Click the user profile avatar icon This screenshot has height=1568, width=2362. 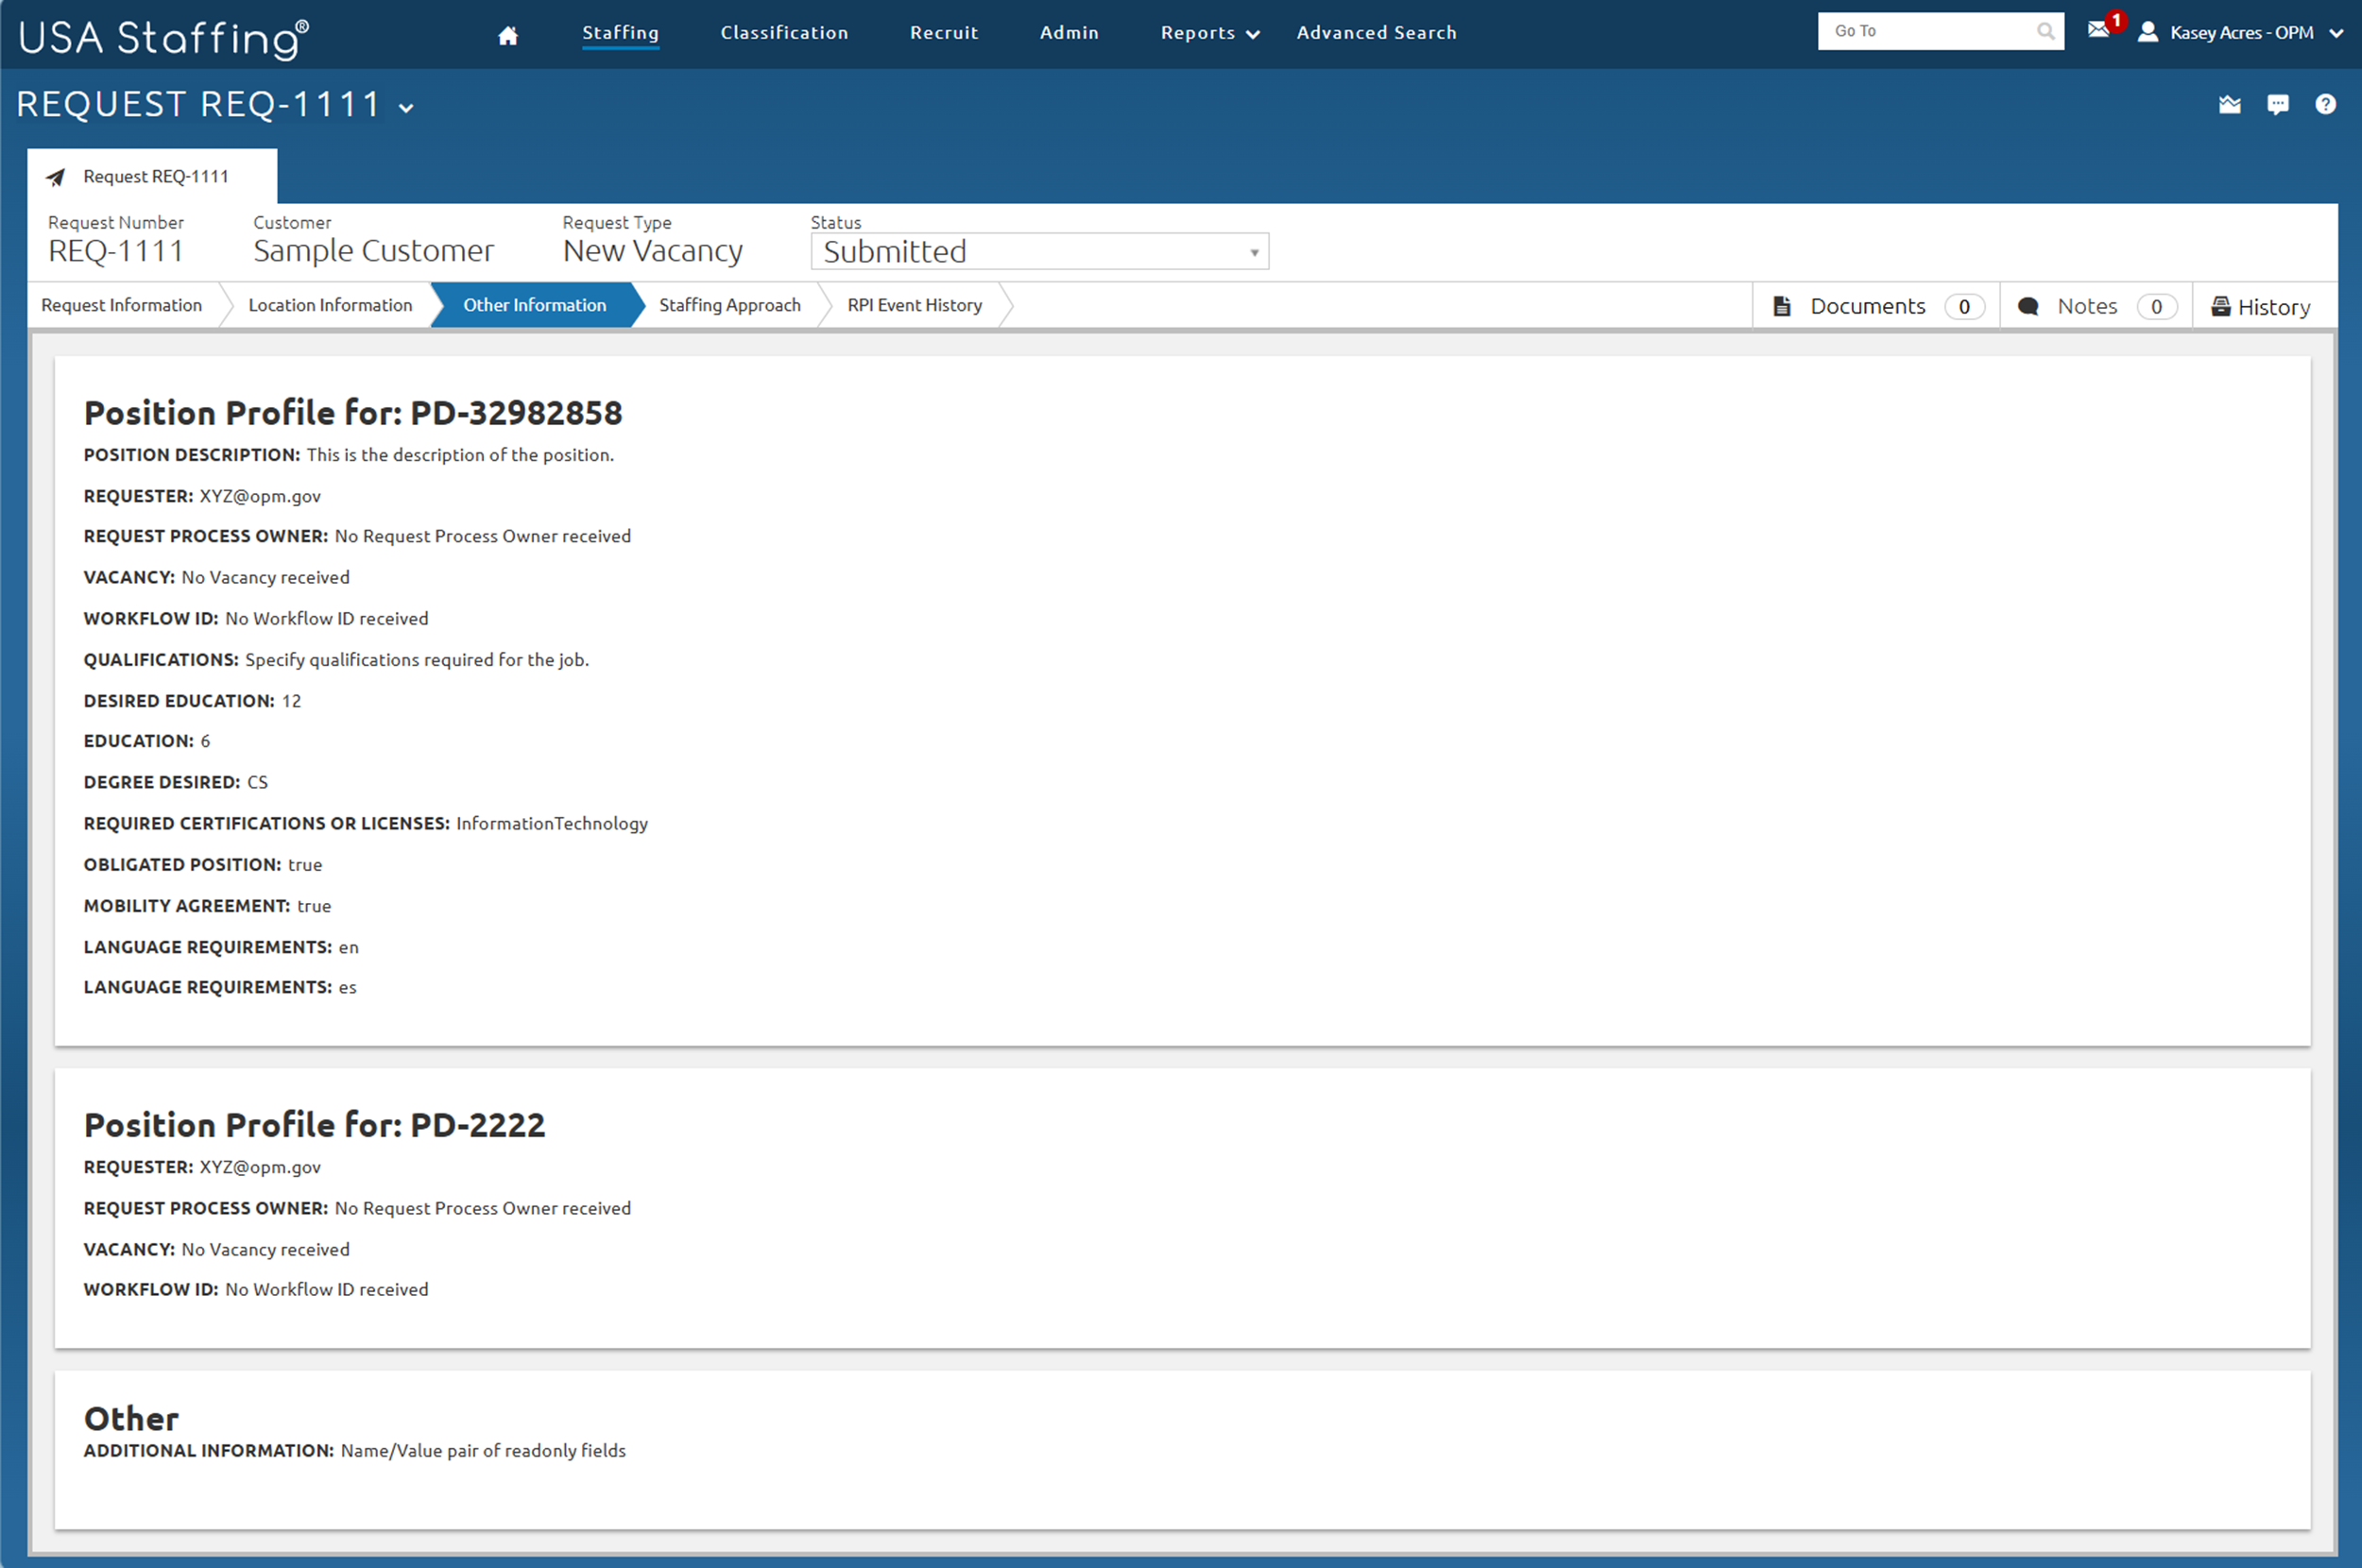point(2147,32)
